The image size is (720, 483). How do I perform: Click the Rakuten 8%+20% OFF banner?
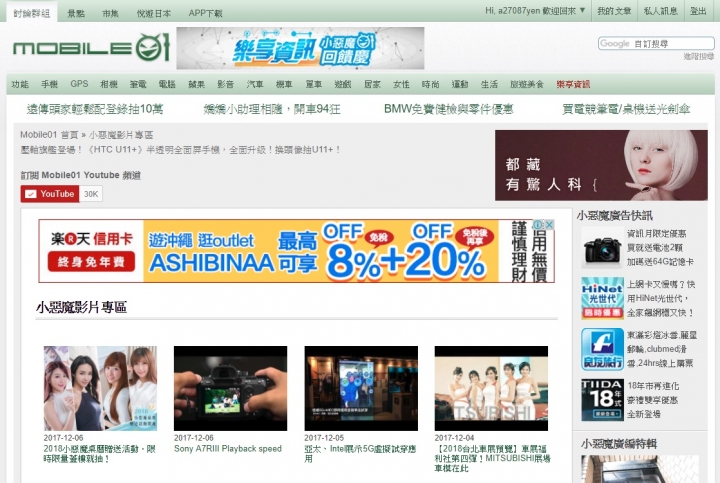click(x=297, y=251)
